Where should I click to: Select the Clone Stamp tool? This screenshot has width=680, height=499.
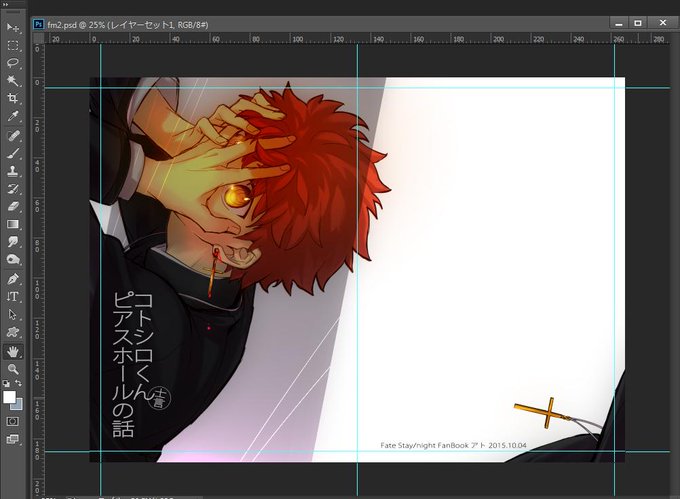coord(13,171)
